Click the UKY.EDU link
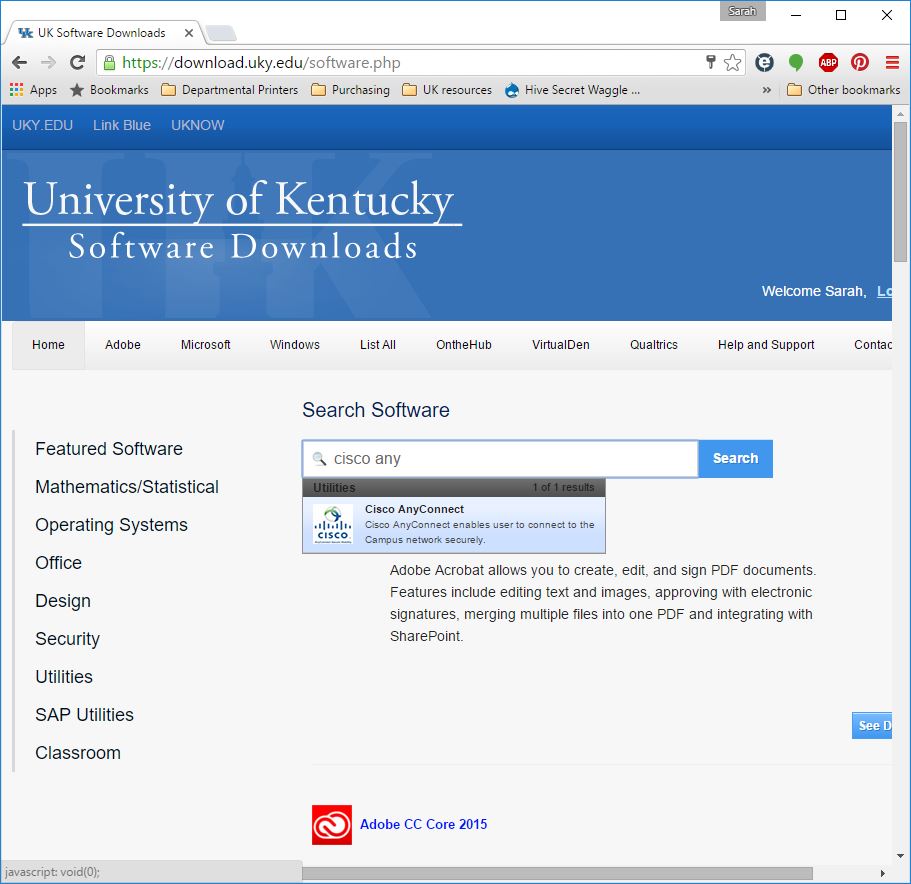The height and width of the screenshot is (884, 911). [42, 125]
